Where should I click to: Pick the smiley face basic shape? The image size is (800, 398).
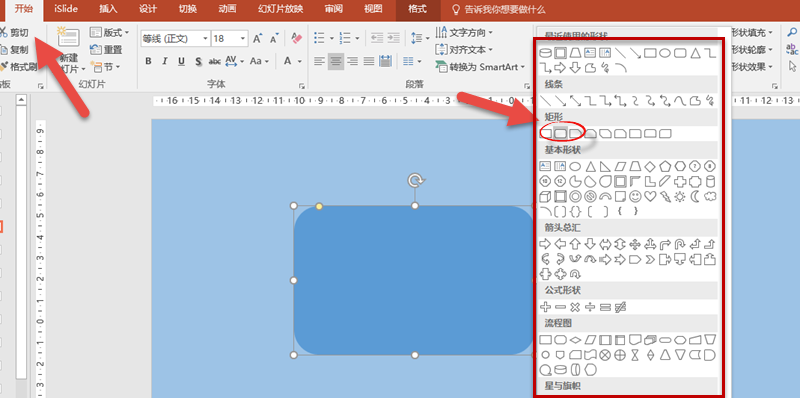coord(635,196)
